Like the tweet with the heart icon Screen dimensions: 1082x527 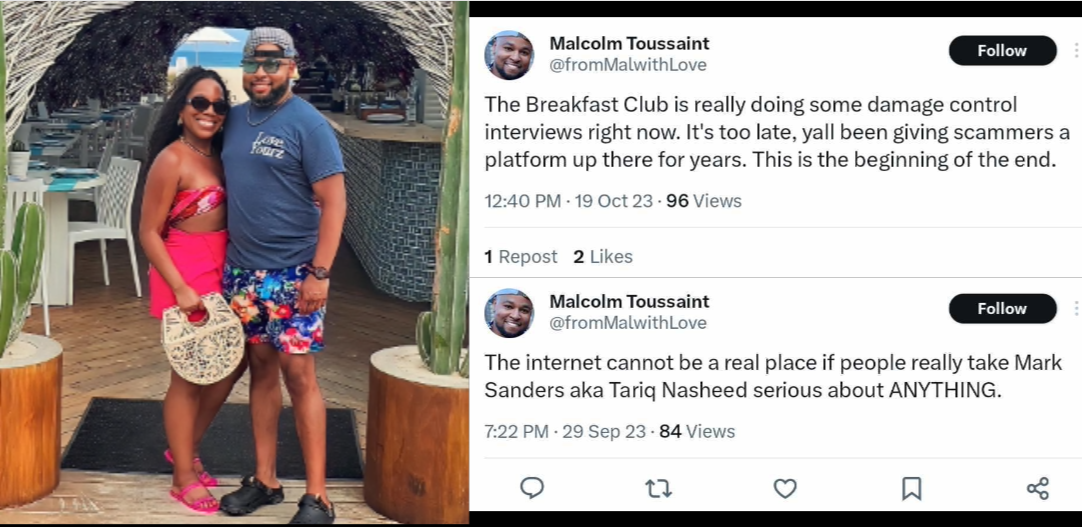(x=785, y=488)
